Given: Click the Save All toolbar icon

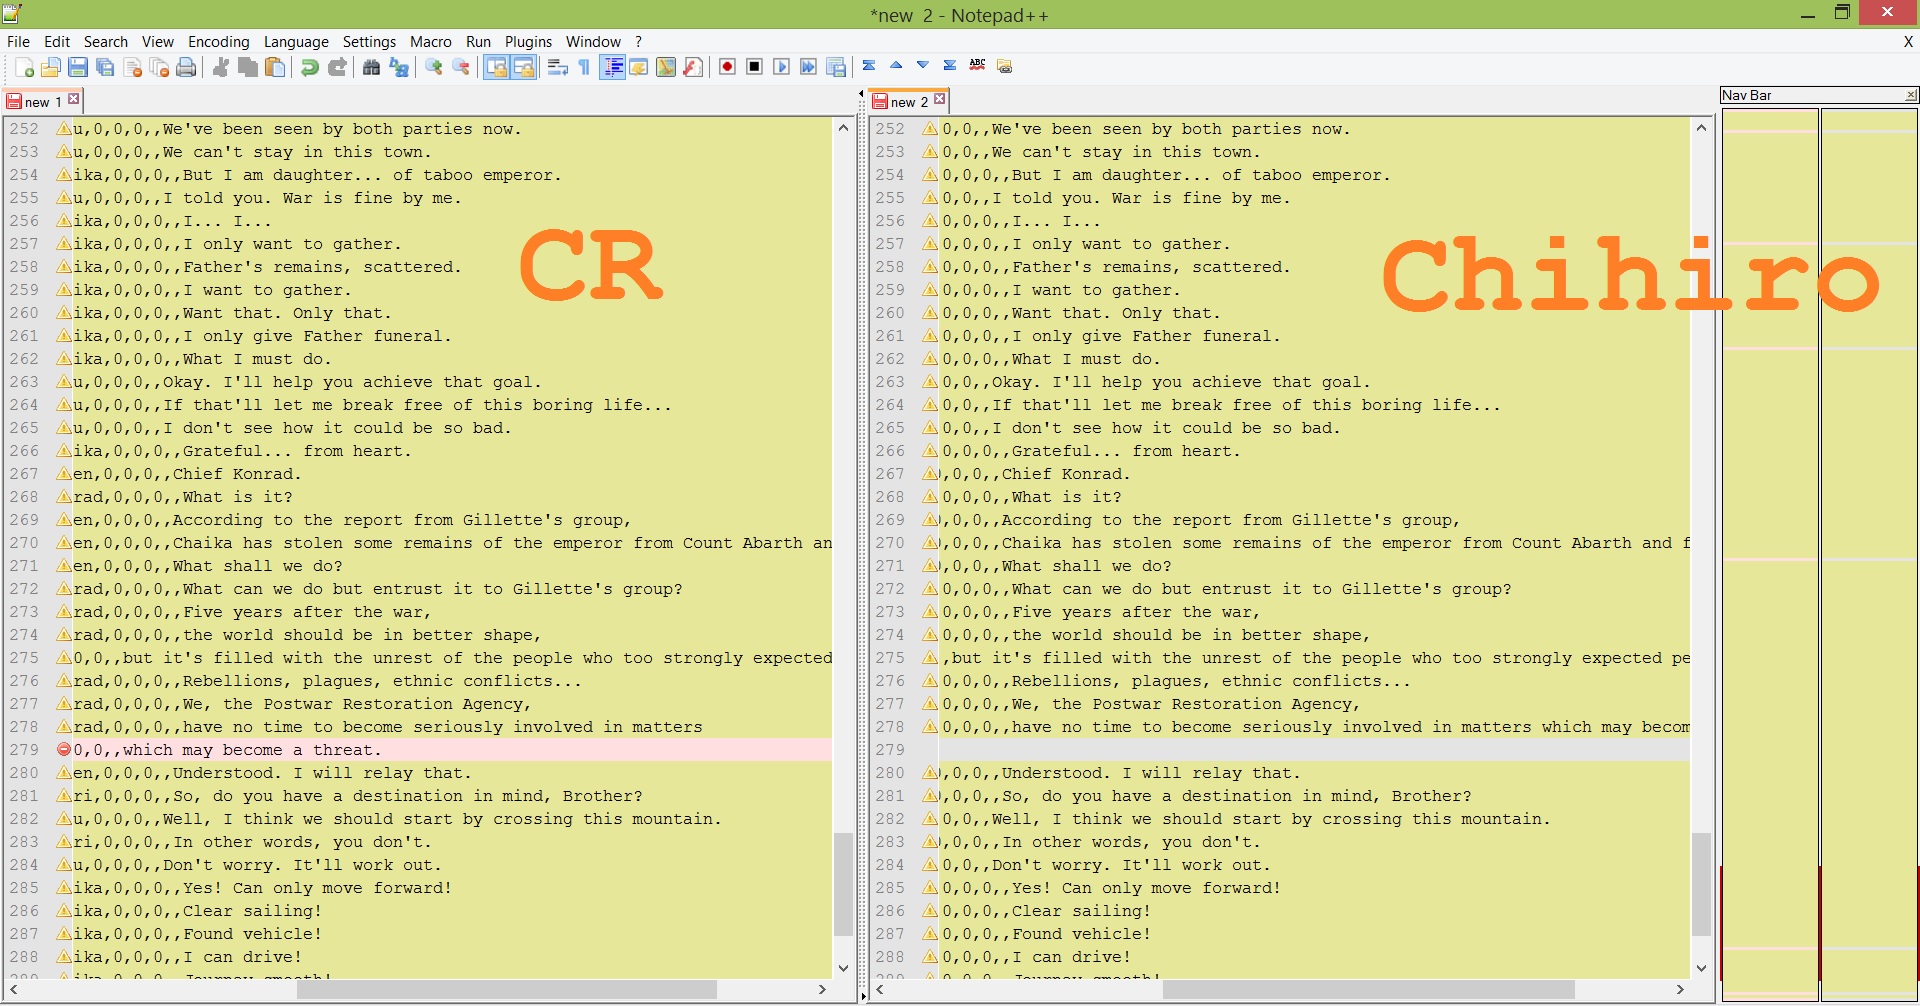Looking at the screenshot, I should tap(105, 67).
